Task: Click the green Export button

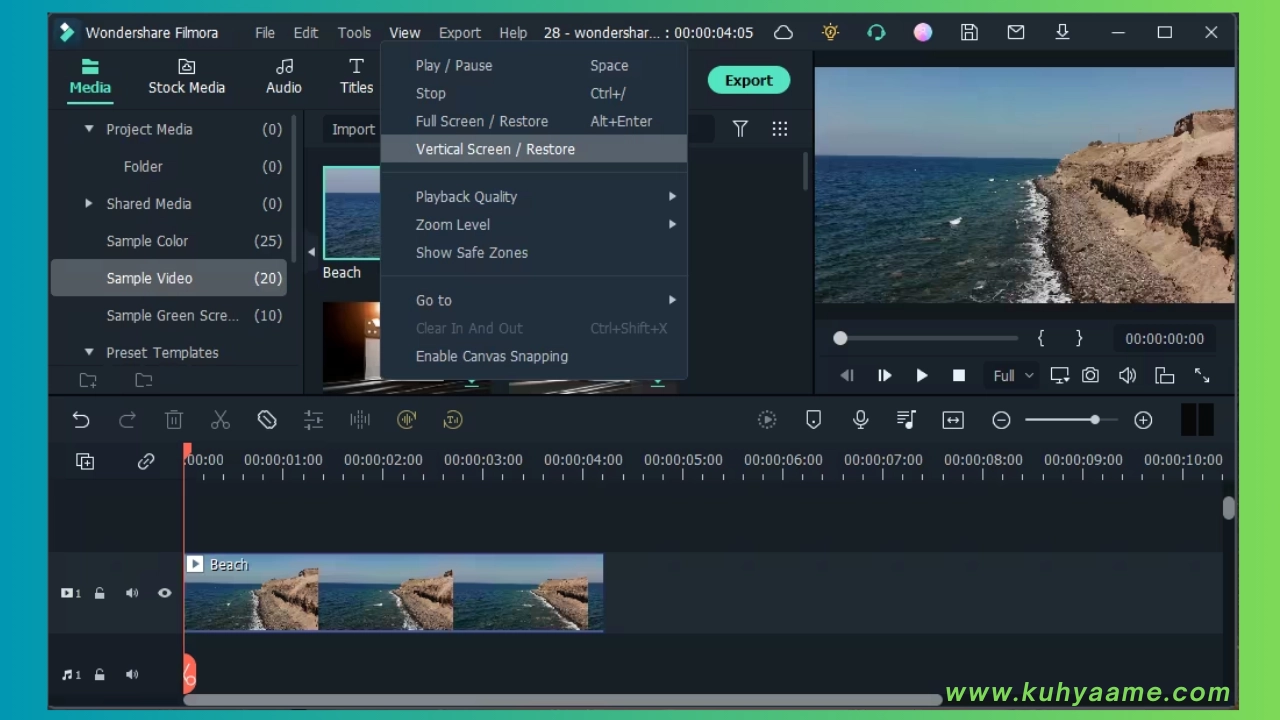Action: click(x=749, y=80)
